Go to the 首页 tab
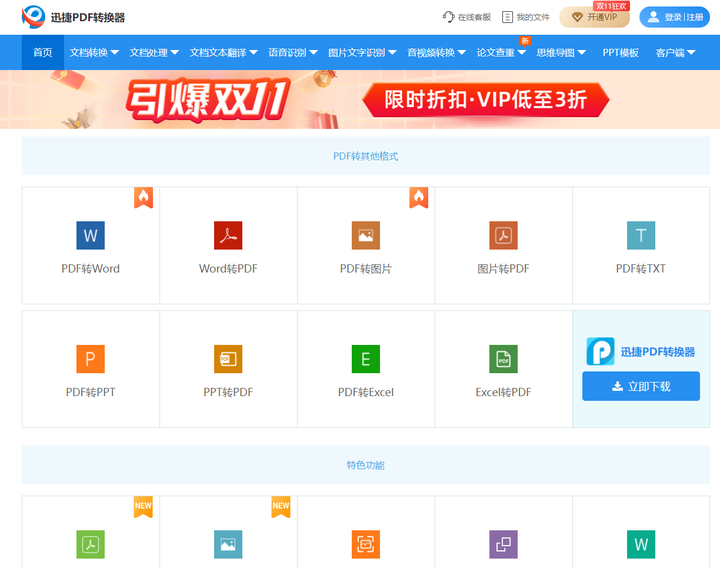Viewport: 720px width, 568px height. point(43,52)
